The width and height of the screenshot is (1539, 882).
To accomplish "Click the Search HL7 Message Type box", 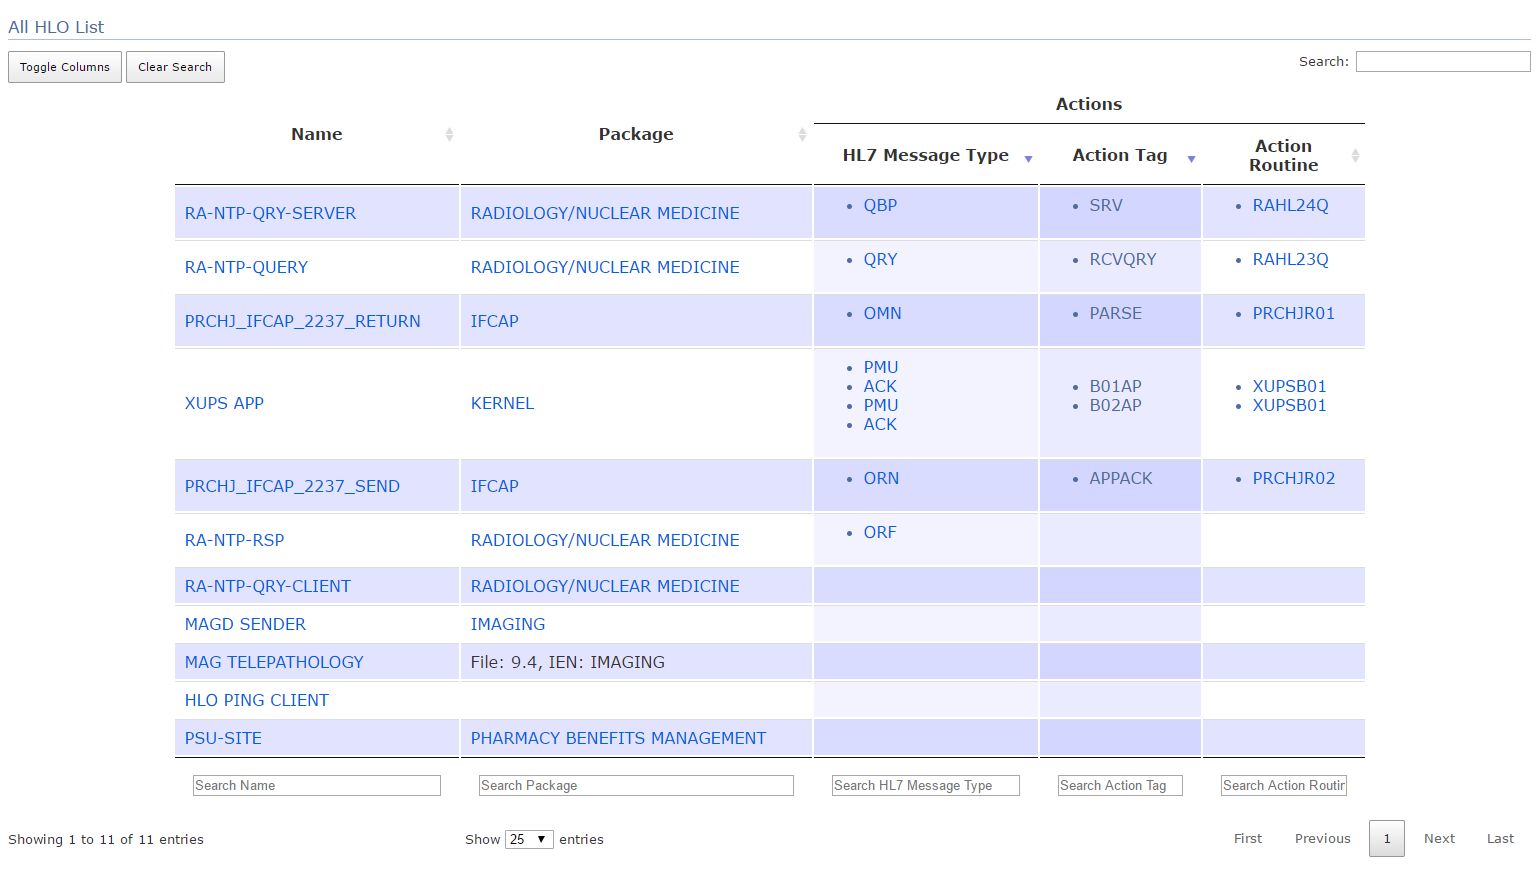I will pyautogui.click(x=925, y=786).
